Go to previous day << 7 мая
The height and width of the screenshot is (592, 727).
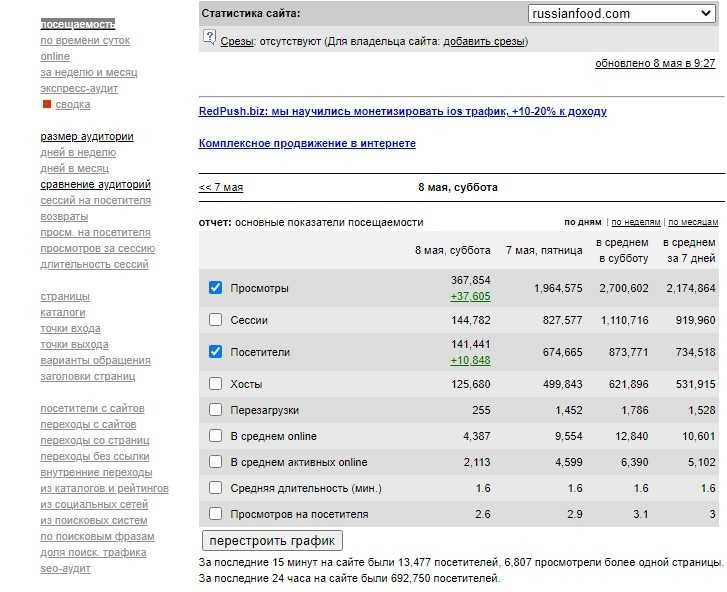(x=221, y=187)
